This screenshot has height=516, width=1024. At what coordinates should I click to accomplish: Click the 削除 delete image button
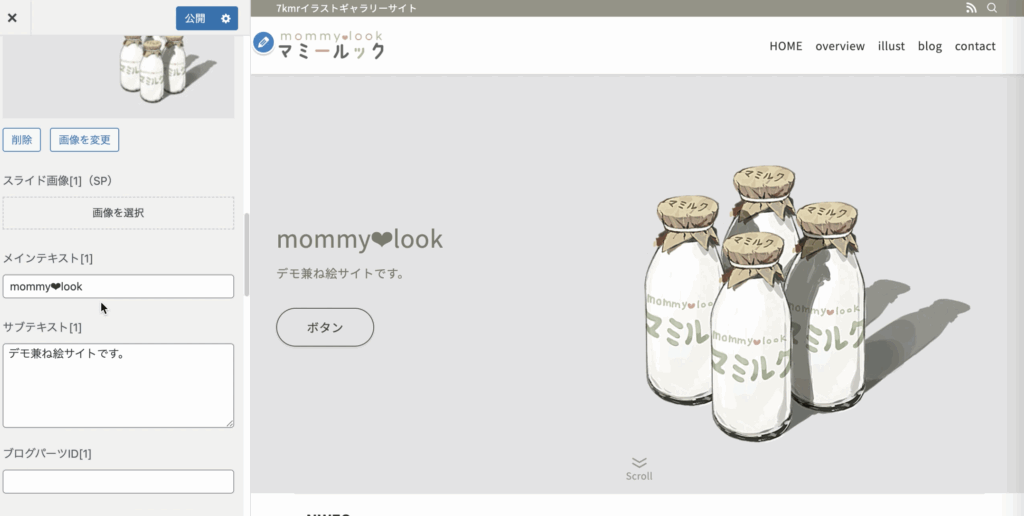point(22,140)
